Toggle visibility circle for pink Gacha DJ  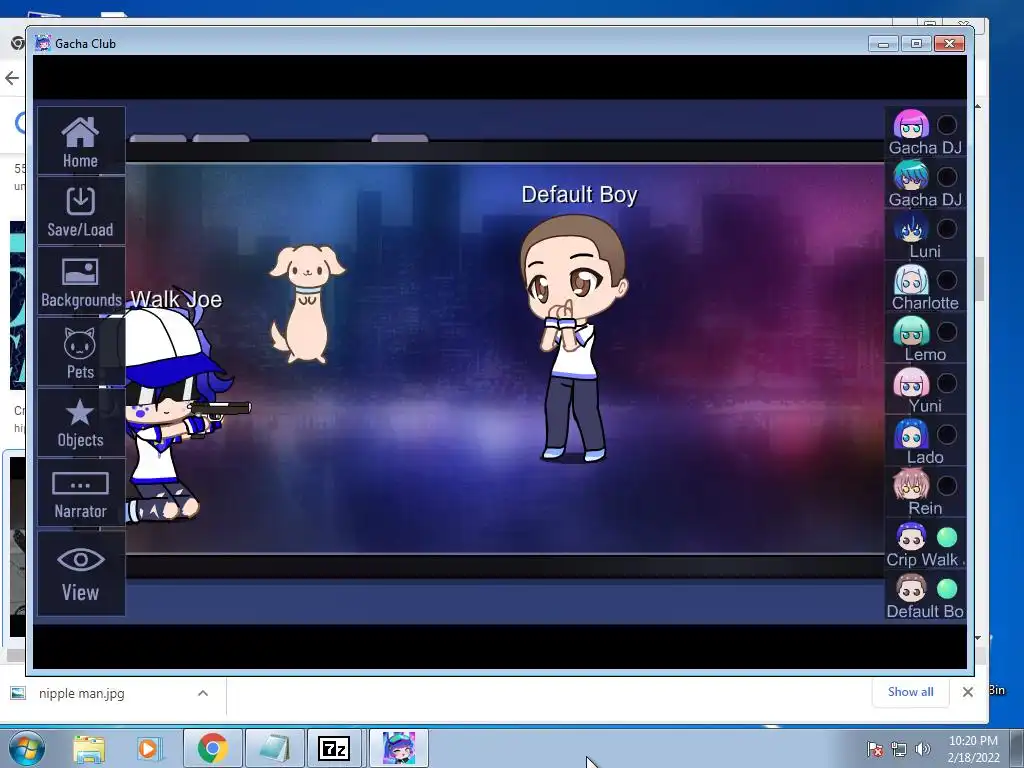(947, 125)
